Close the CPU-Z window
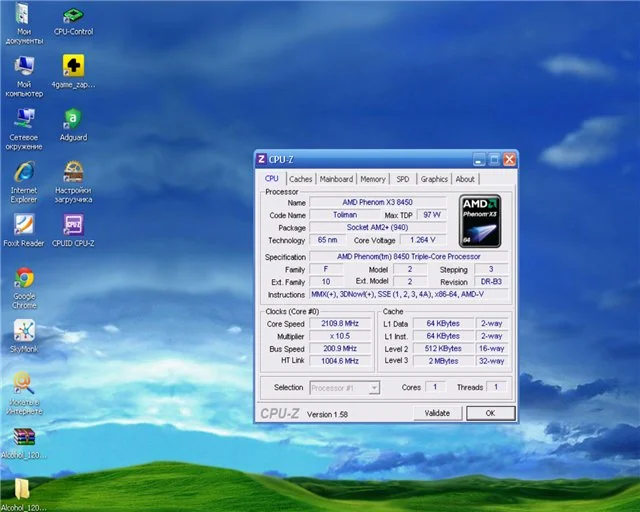Viewport: 640px width, 512px height. pyautogui.click(x=509, y=159)
